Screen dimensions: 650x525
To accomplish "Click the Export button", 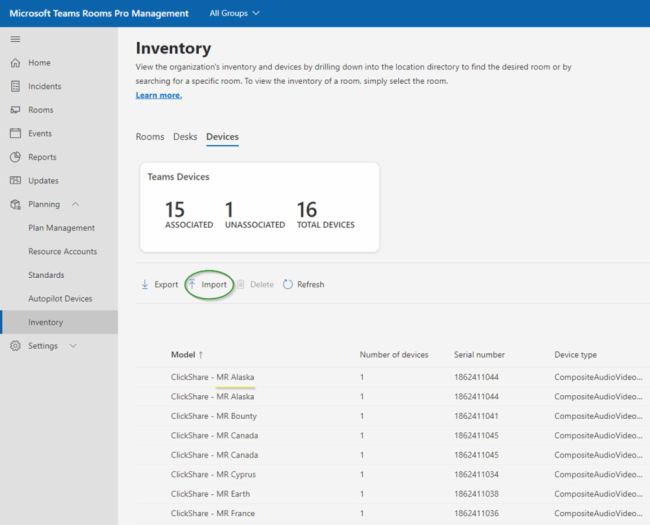I will (x=160, y=284).
